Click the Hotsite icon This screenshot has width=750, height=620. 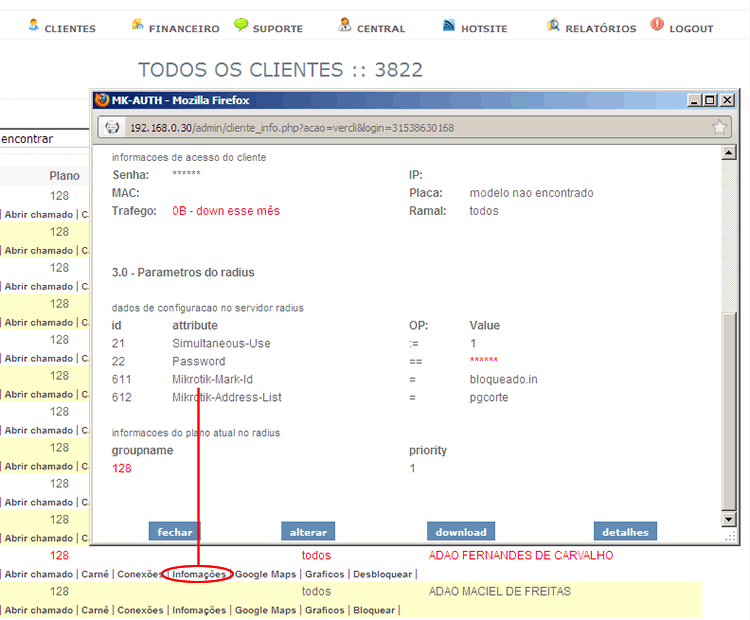pyautogui.click(x=449, y=25)
